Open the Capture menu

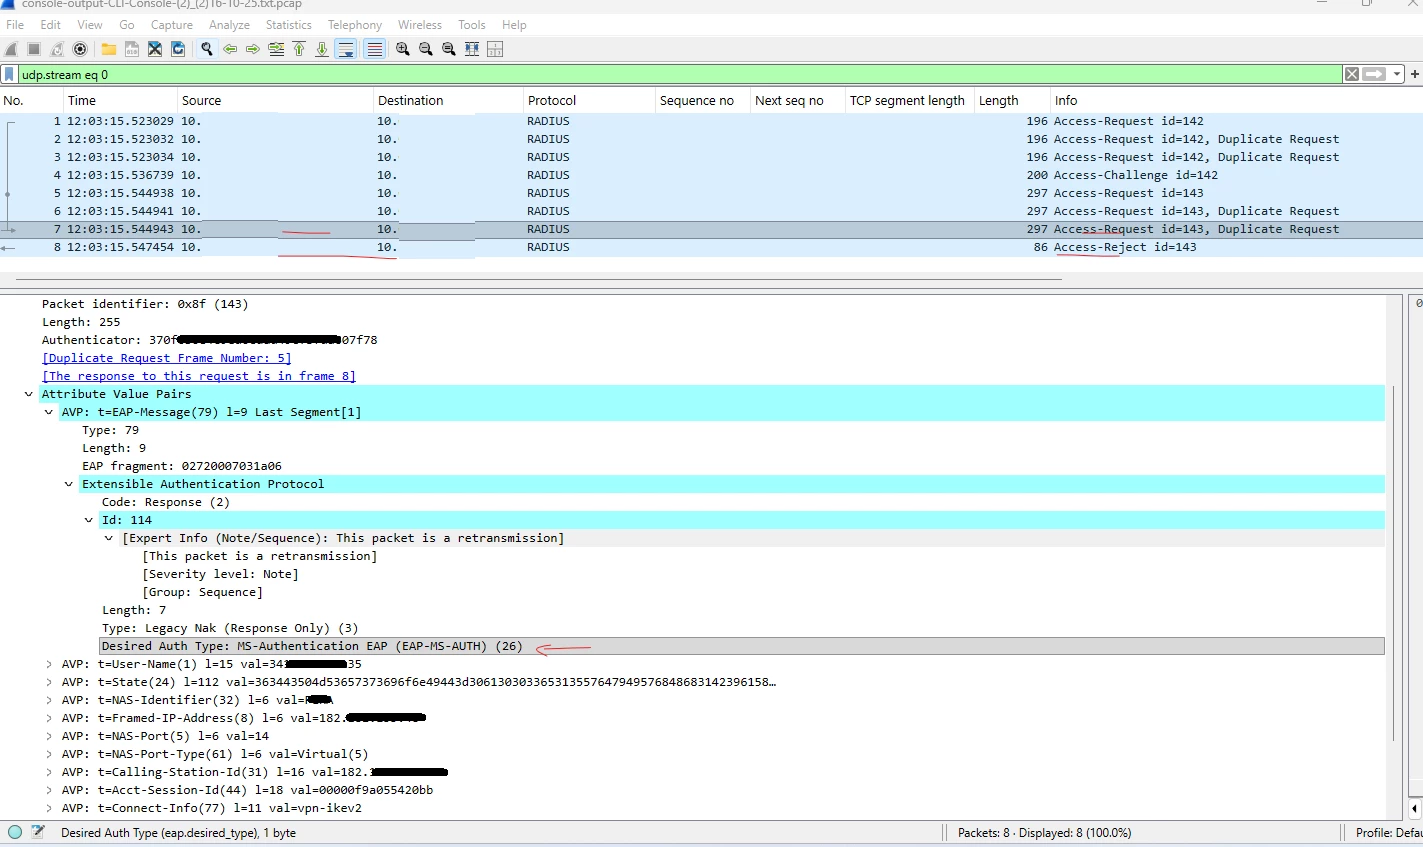172,25
